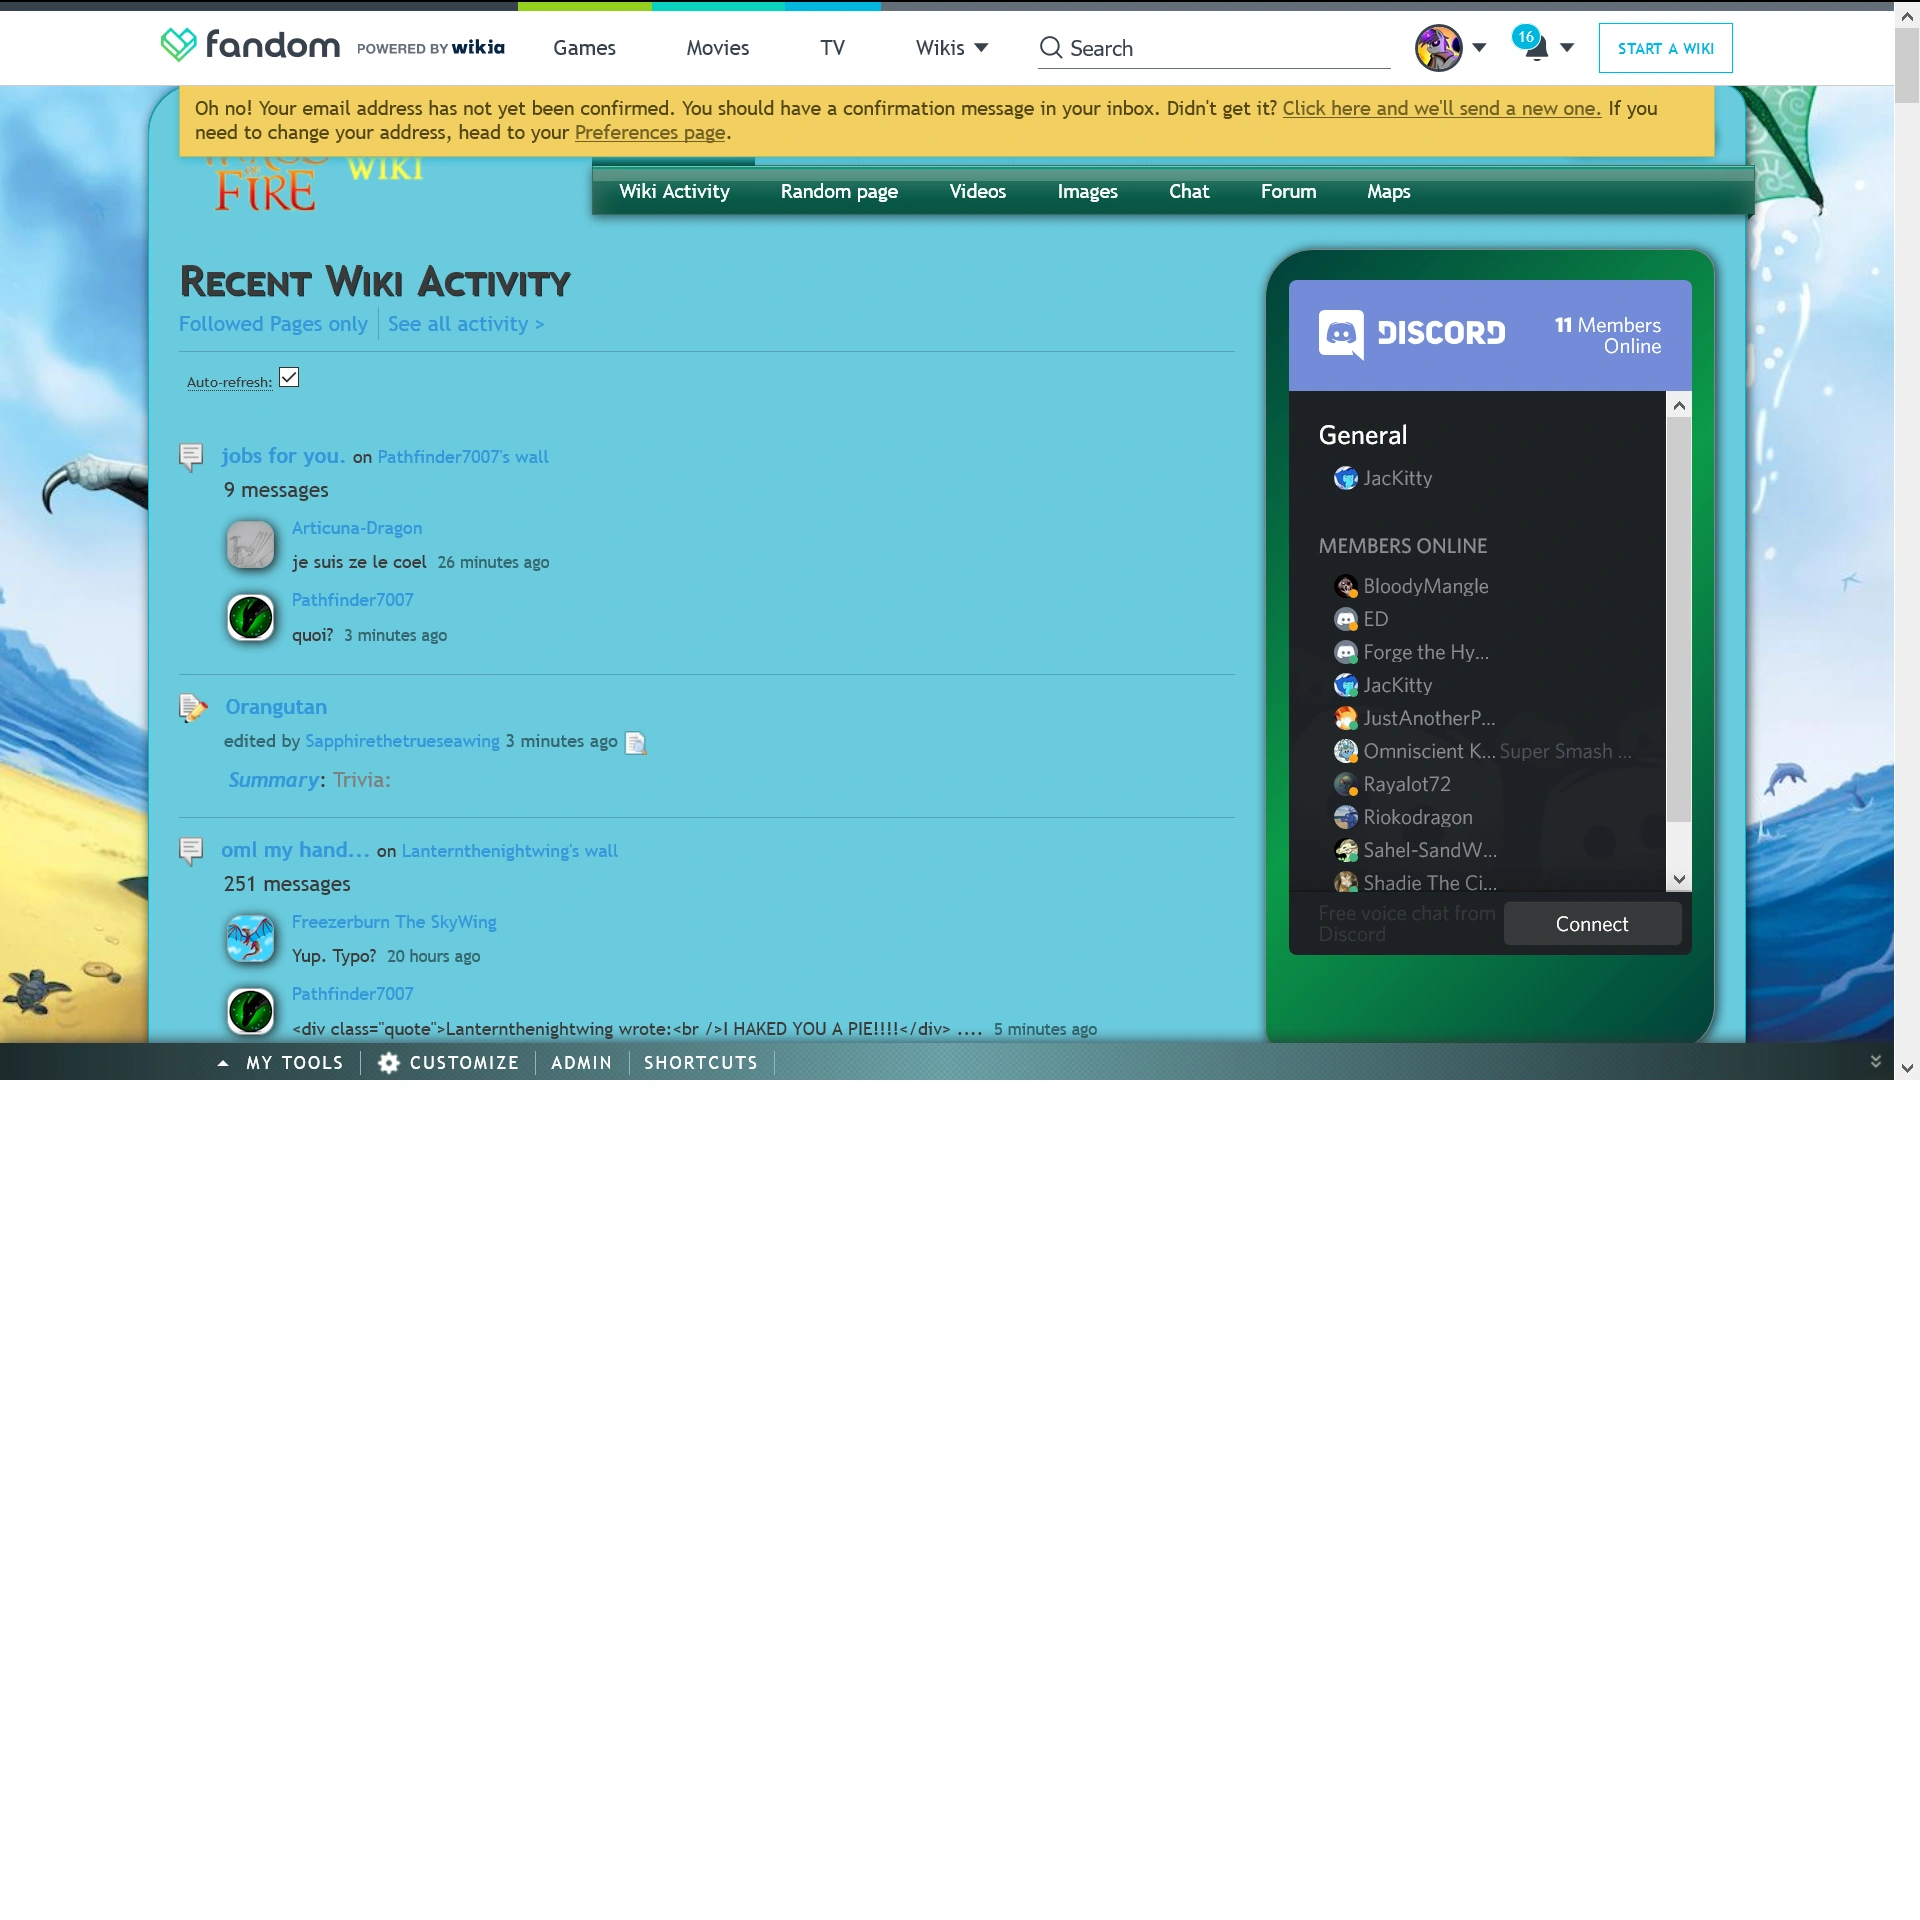Select the Forum navigation item
This screenshot has height=1920, width=1920.
click(x=1288, y=192)
